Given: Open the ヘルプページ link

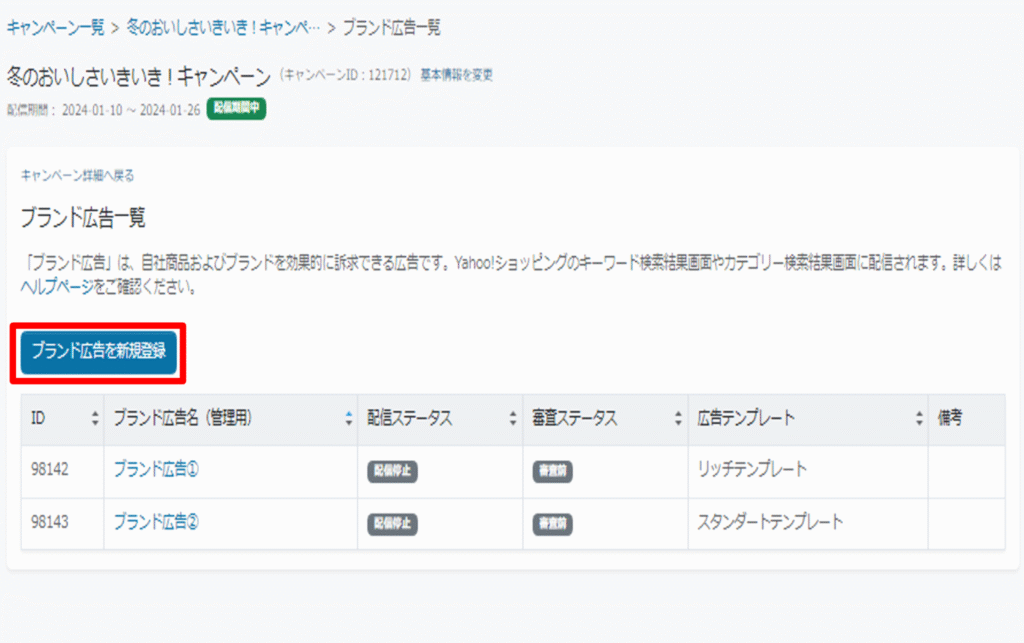Looking at the screenshot, I should 57,287.
